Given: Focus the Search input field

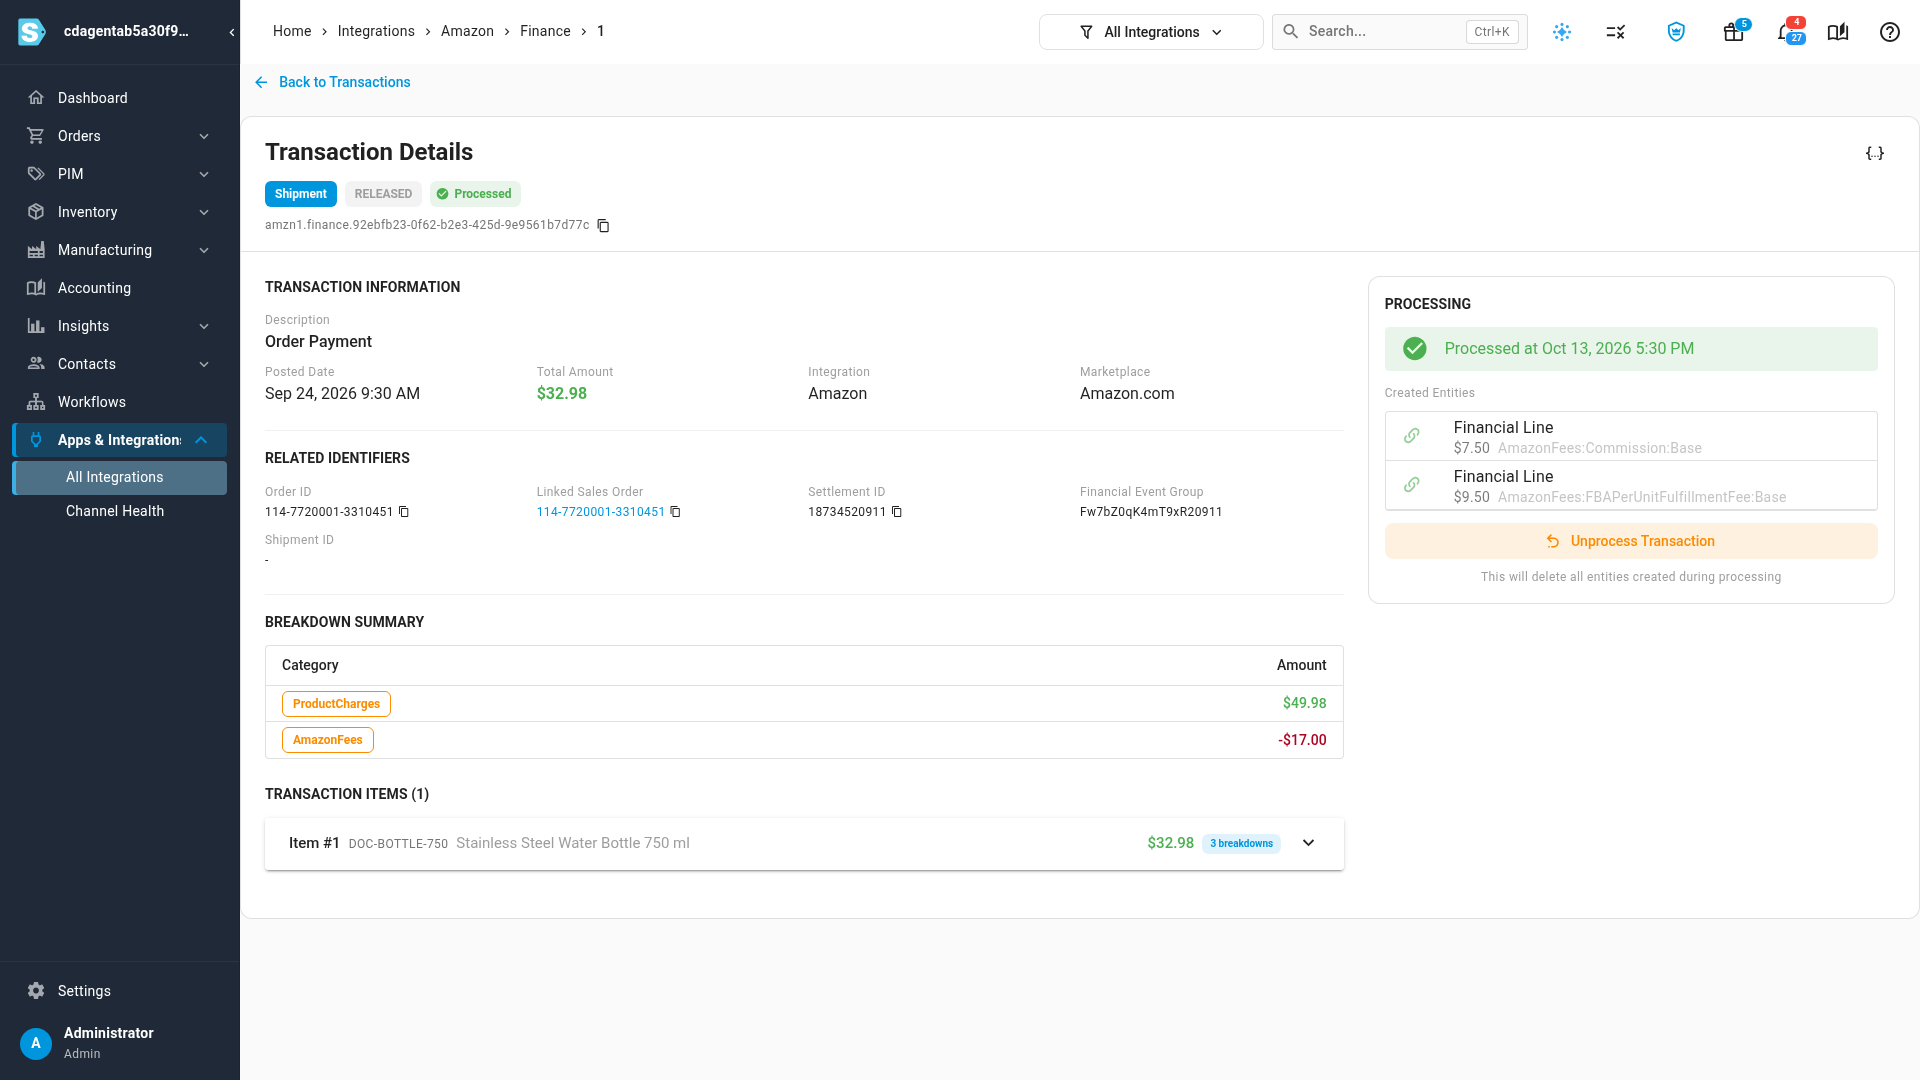Looking at the screenshot, I should tap(1399, 32).
